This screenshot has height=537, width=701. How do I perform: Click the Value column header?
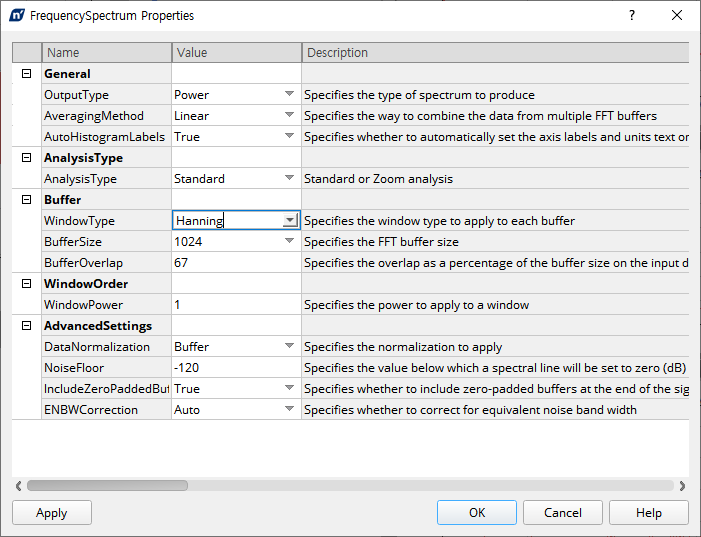[x=236, y=52]
